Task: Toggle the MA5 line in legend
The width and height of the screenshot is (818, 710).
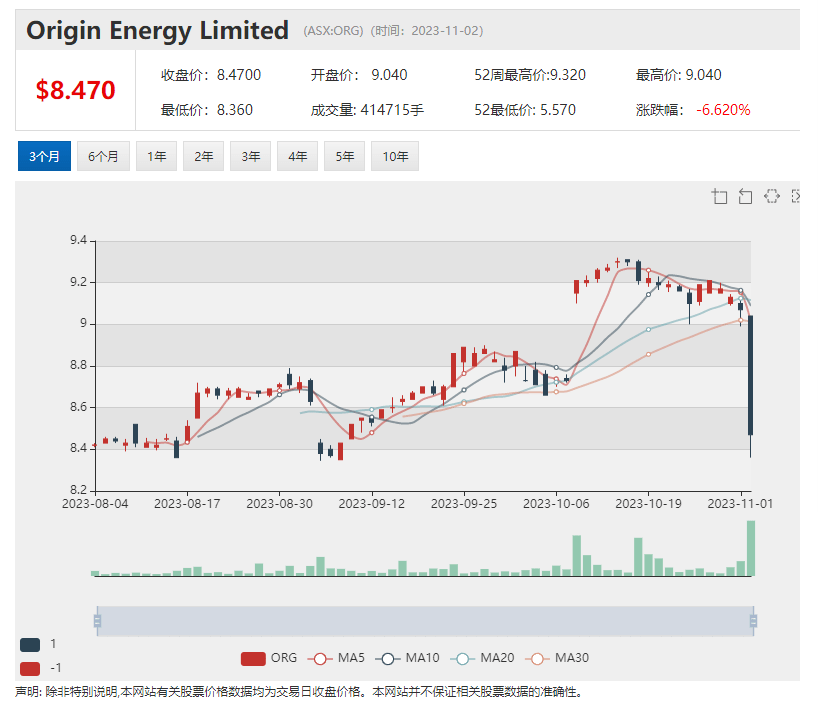Action: (x=338, y=658)
